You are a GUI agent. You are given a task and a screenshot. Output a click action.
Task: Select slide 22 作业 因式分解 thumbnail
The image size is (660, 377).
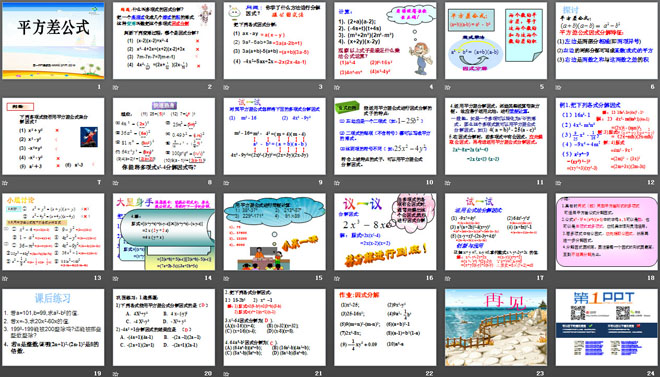click(x=385, y=327)
